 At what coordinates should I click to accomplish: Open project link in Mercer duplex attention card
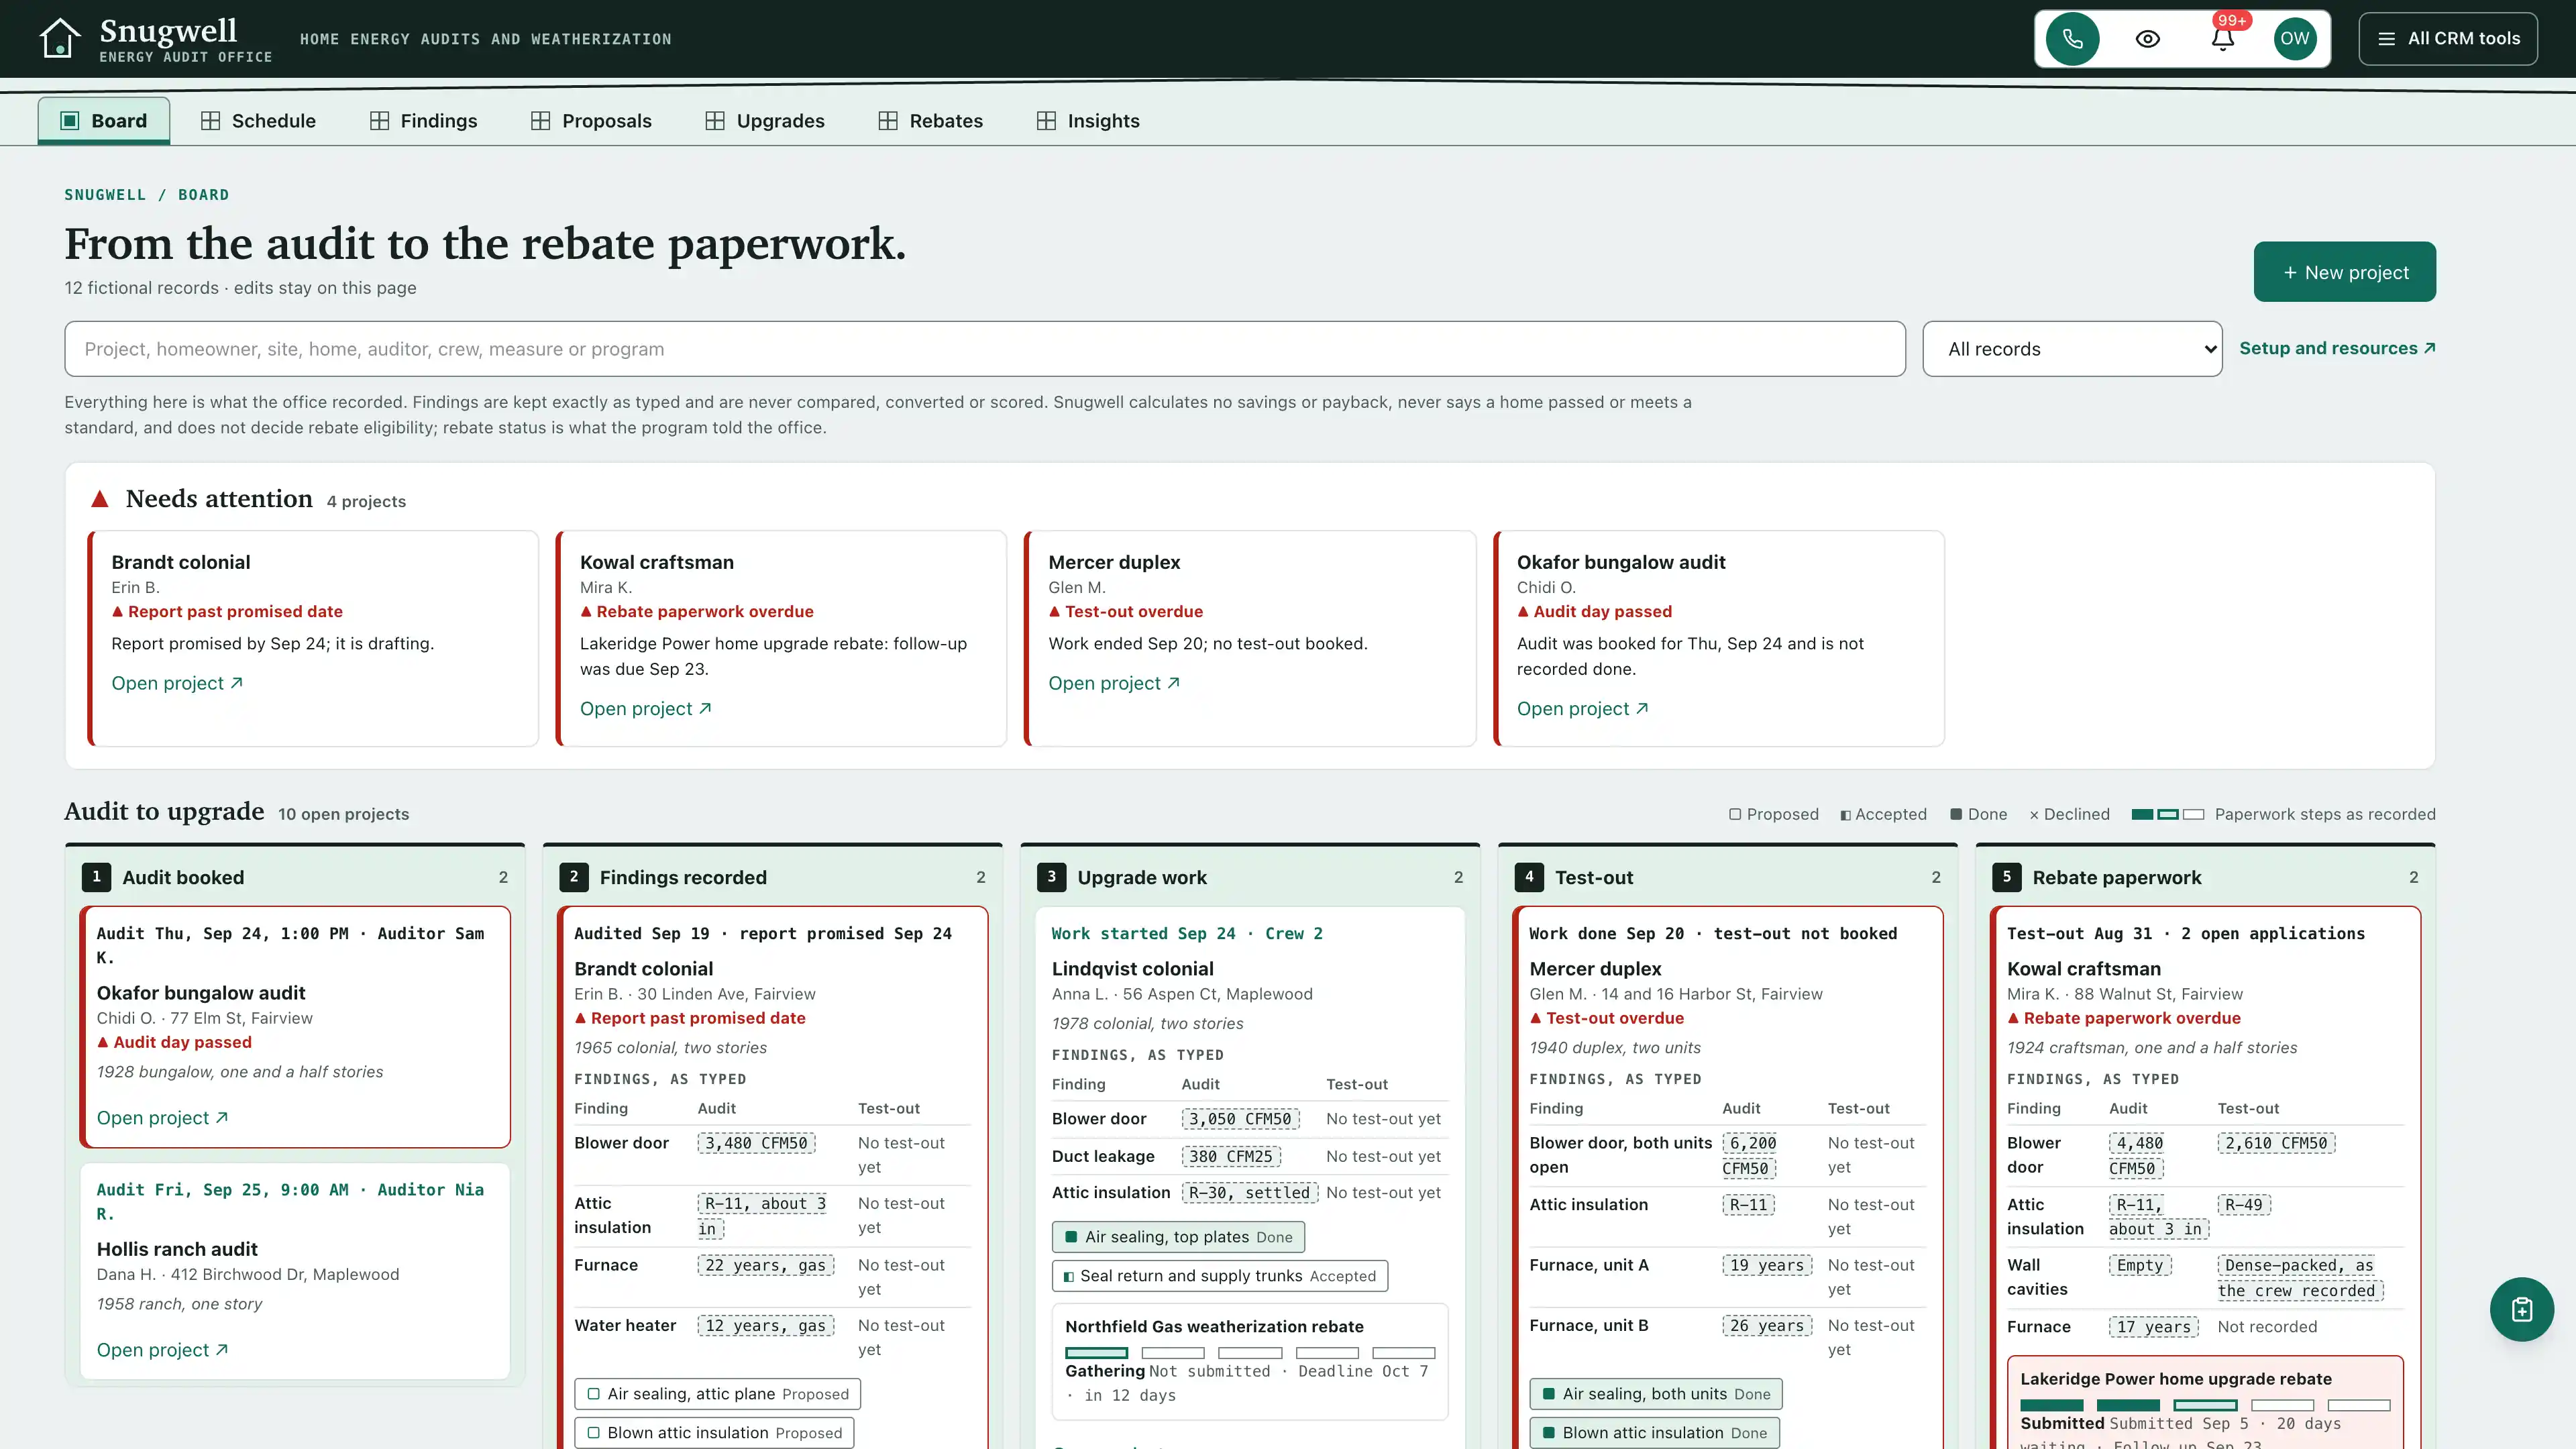1114,683
